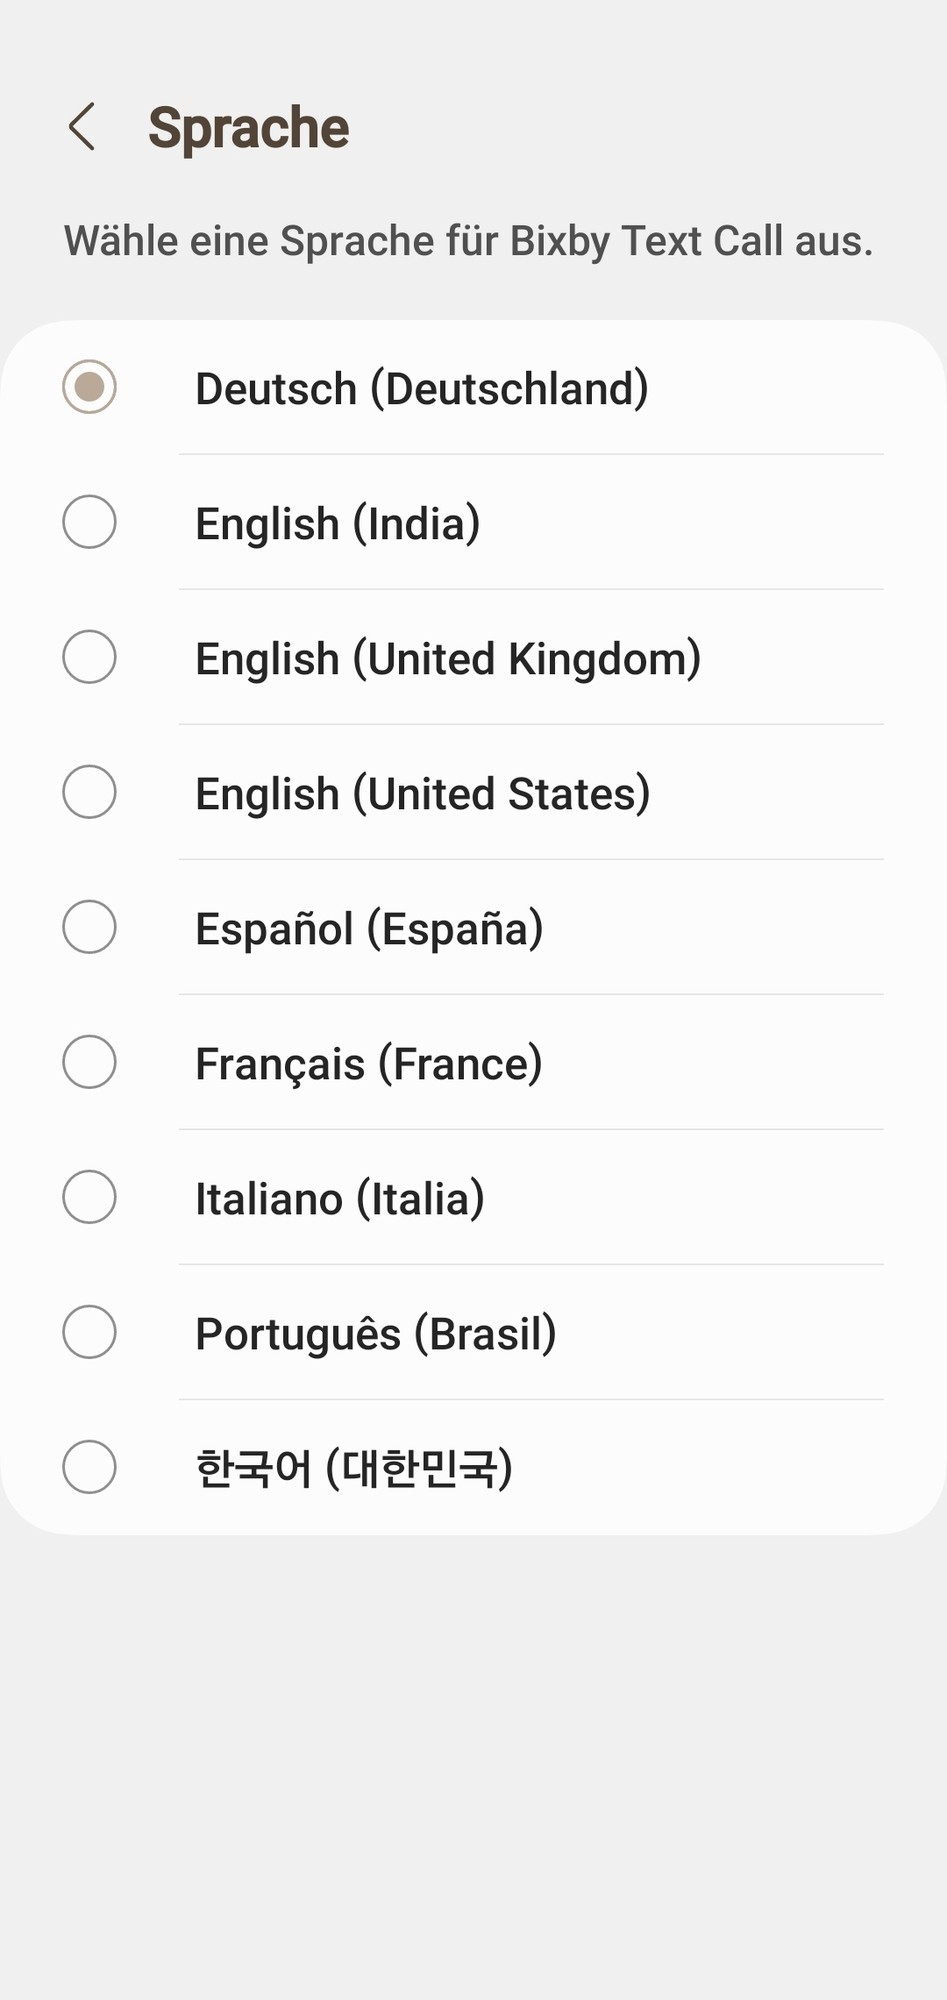Image resolution: width=947 pixels, height=2000 pixels.
Task: Tap the Português (Brasil) language label
Action: 375,1334
